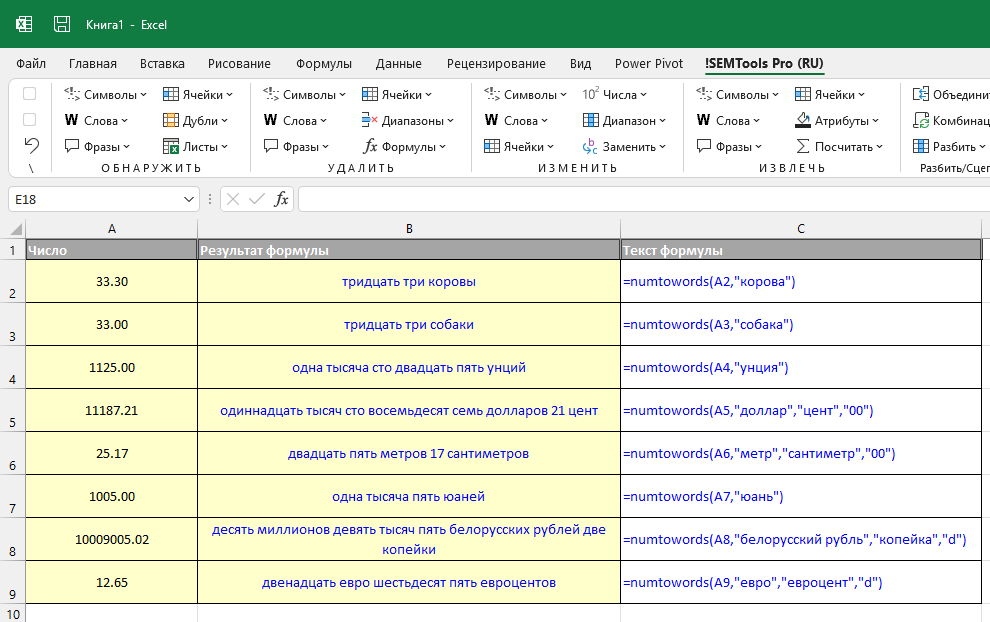The image size is (990, 622).
Task: Expand the Числа dropdown
Action: point(614,95)
